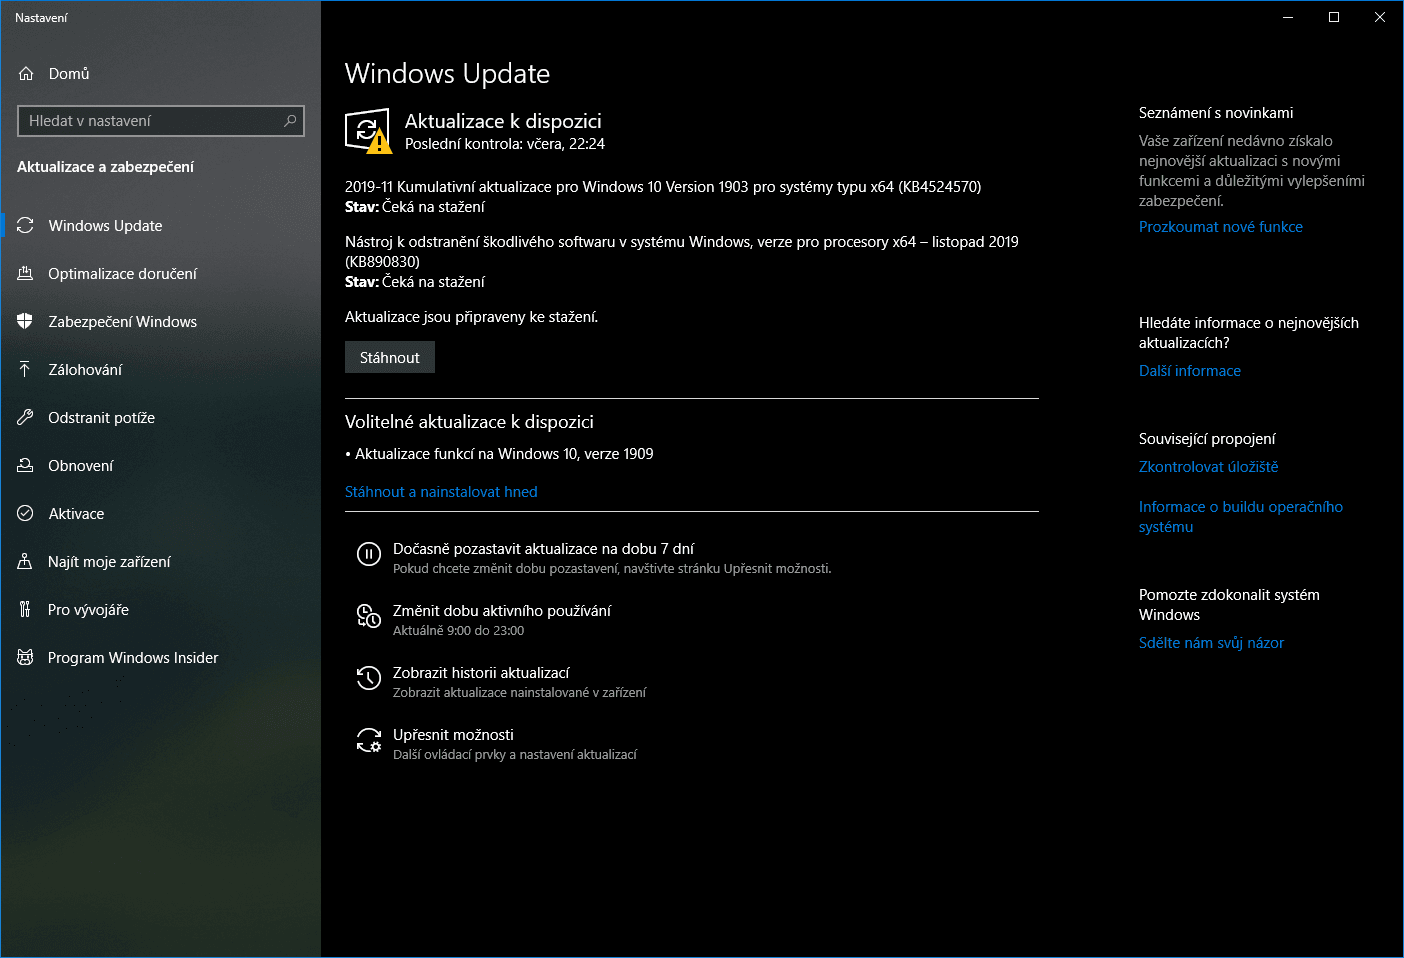1404x958 pixels.
Task: Click Aktualizace jsou připraveny ke stažení text
Action: 471,317
